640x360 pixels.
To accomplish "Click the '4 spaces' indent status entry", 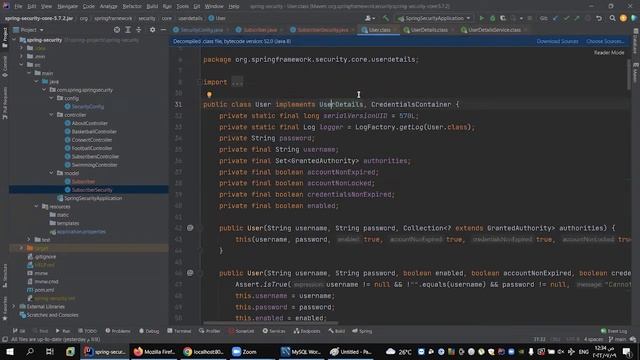I will (x=593, y=339).
